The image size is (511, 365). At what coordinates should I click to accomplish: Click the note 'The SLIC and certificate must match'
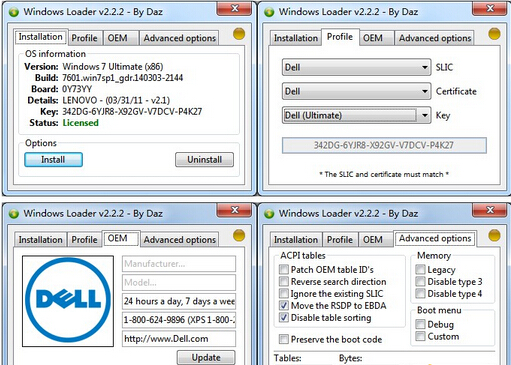point(384,174)
